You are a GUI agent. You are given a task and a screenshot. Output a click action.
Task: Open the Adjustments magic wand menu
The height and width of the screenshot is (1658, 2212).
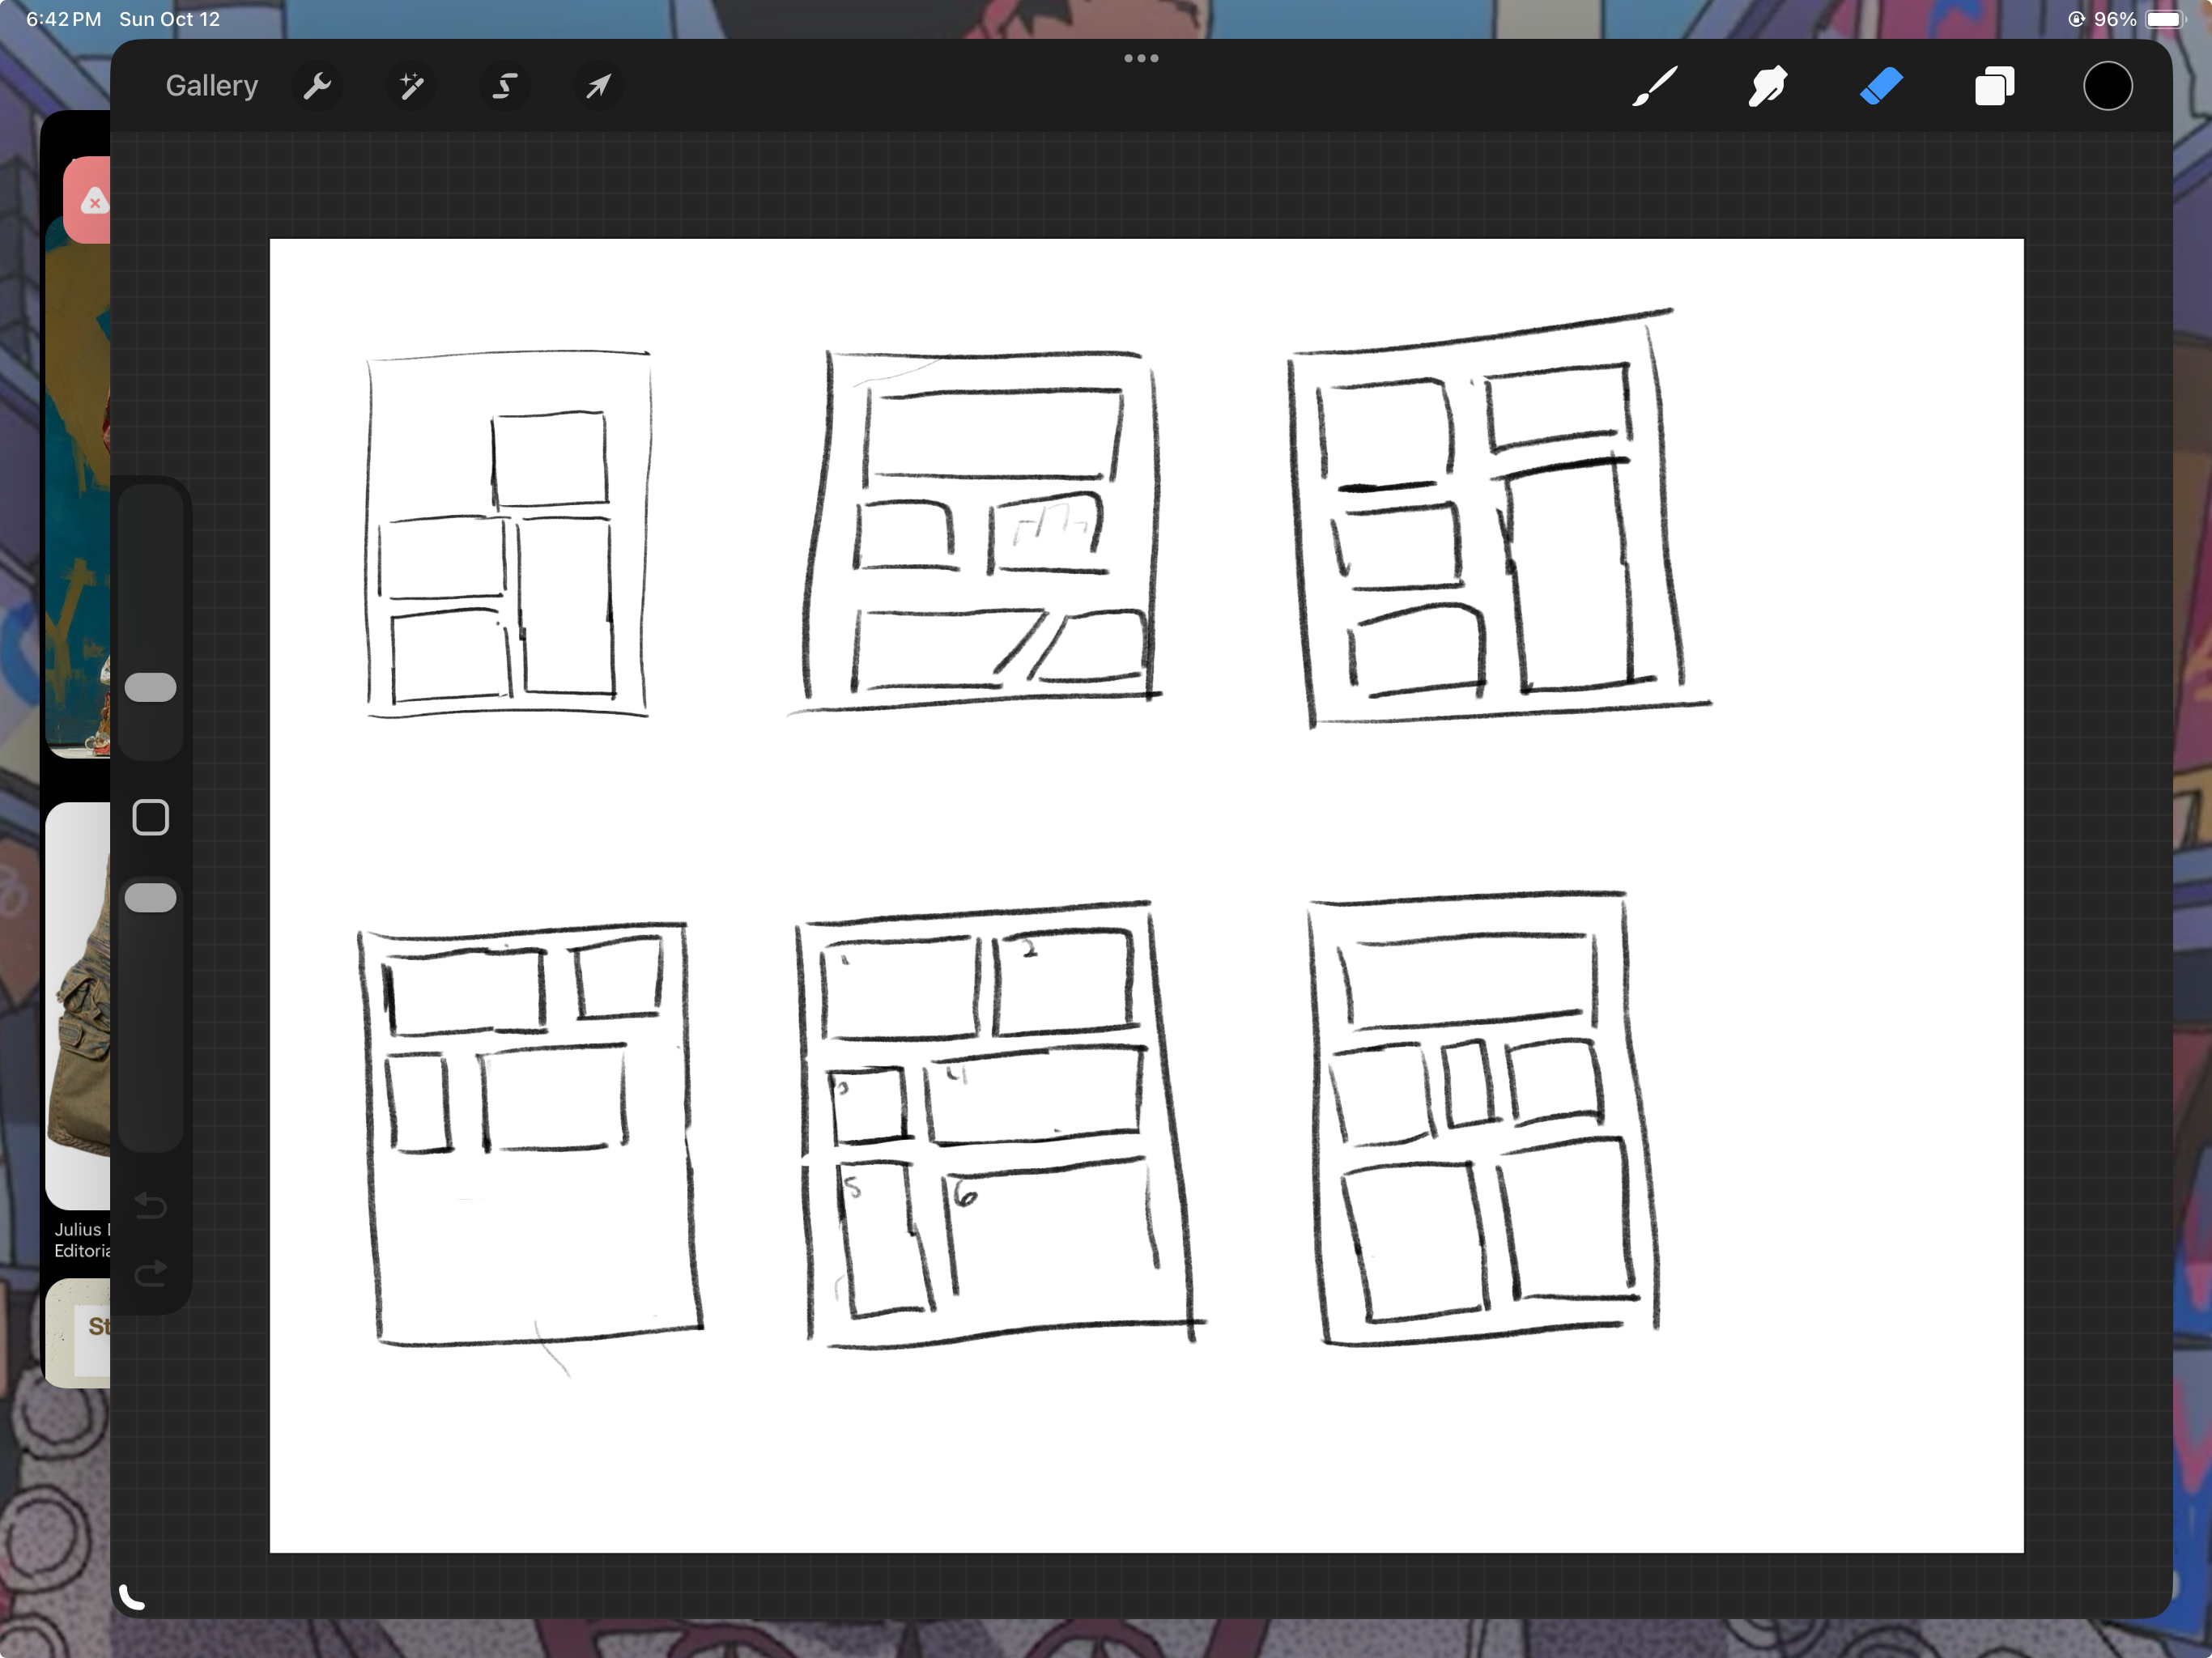[411, 87]
